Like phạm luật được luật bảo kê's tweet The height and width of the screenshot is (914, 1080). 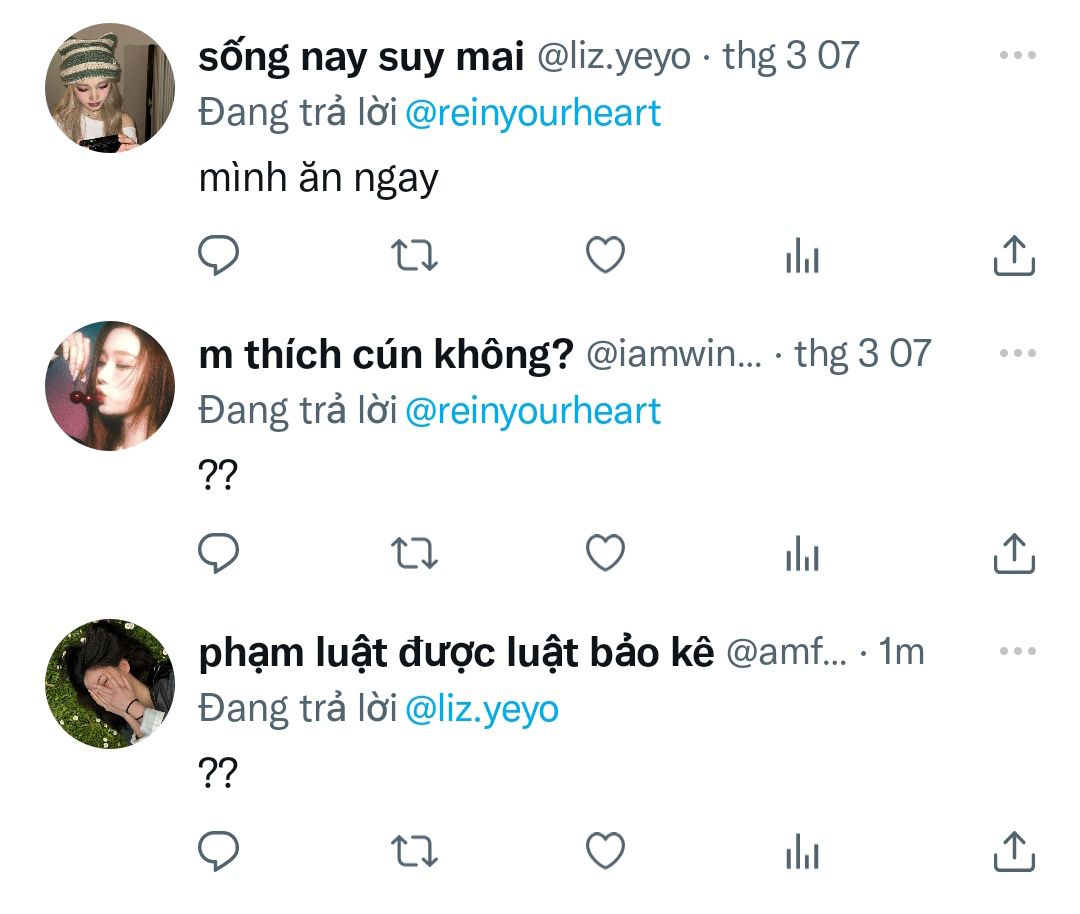click(x=605, y=851)
